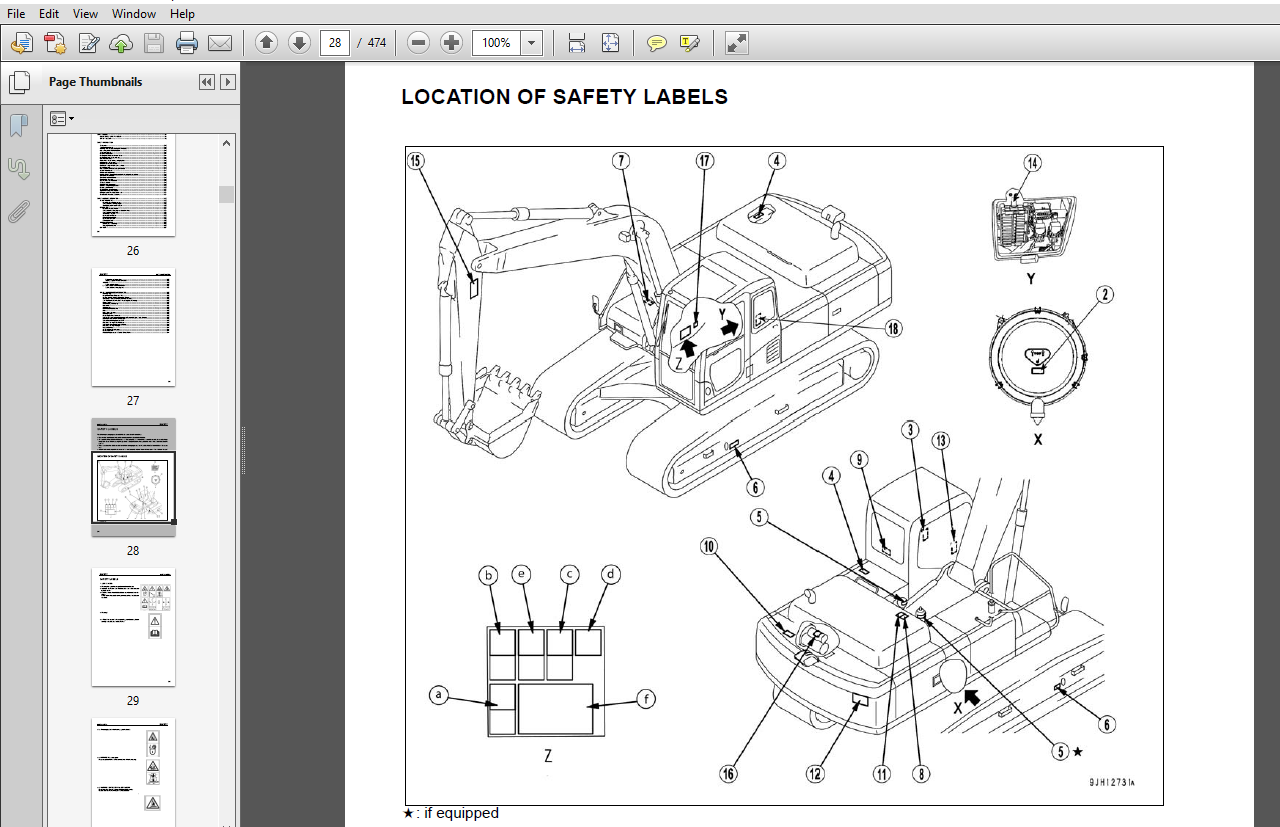Viewport: 1280px width, 827px height.
Task: Open the zoom level dropdown arrow
Action: 532,43
